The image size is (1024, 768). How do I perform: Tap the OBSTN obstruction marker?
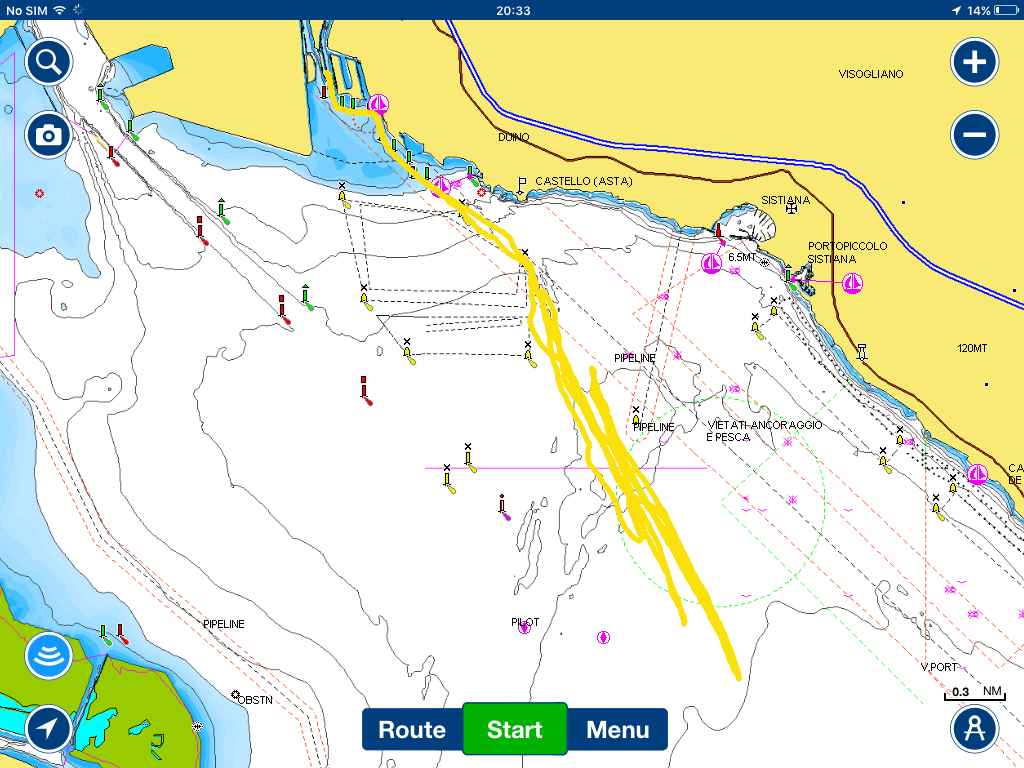click(x=255, y=700)
